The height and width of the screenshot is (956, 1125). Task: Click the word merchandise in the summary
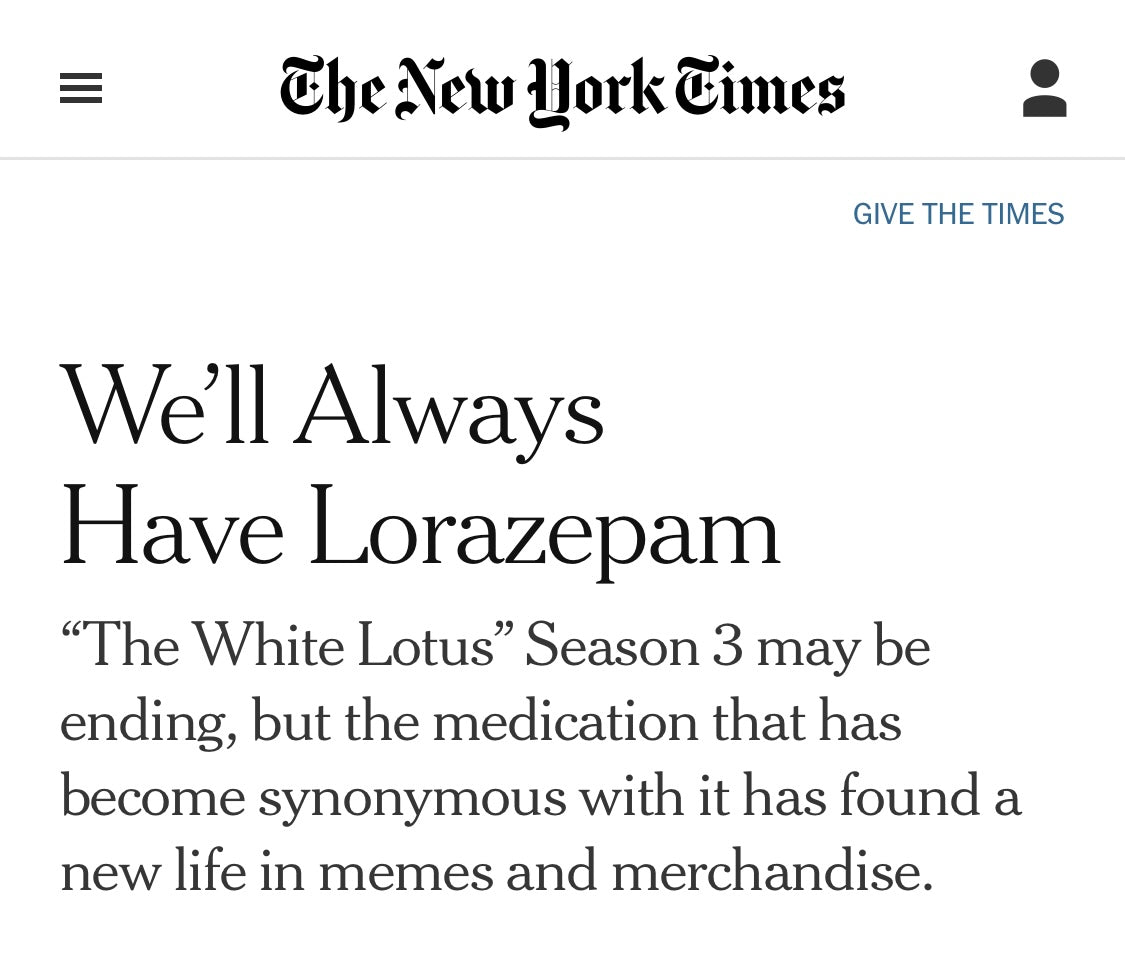tap(773, 870)
